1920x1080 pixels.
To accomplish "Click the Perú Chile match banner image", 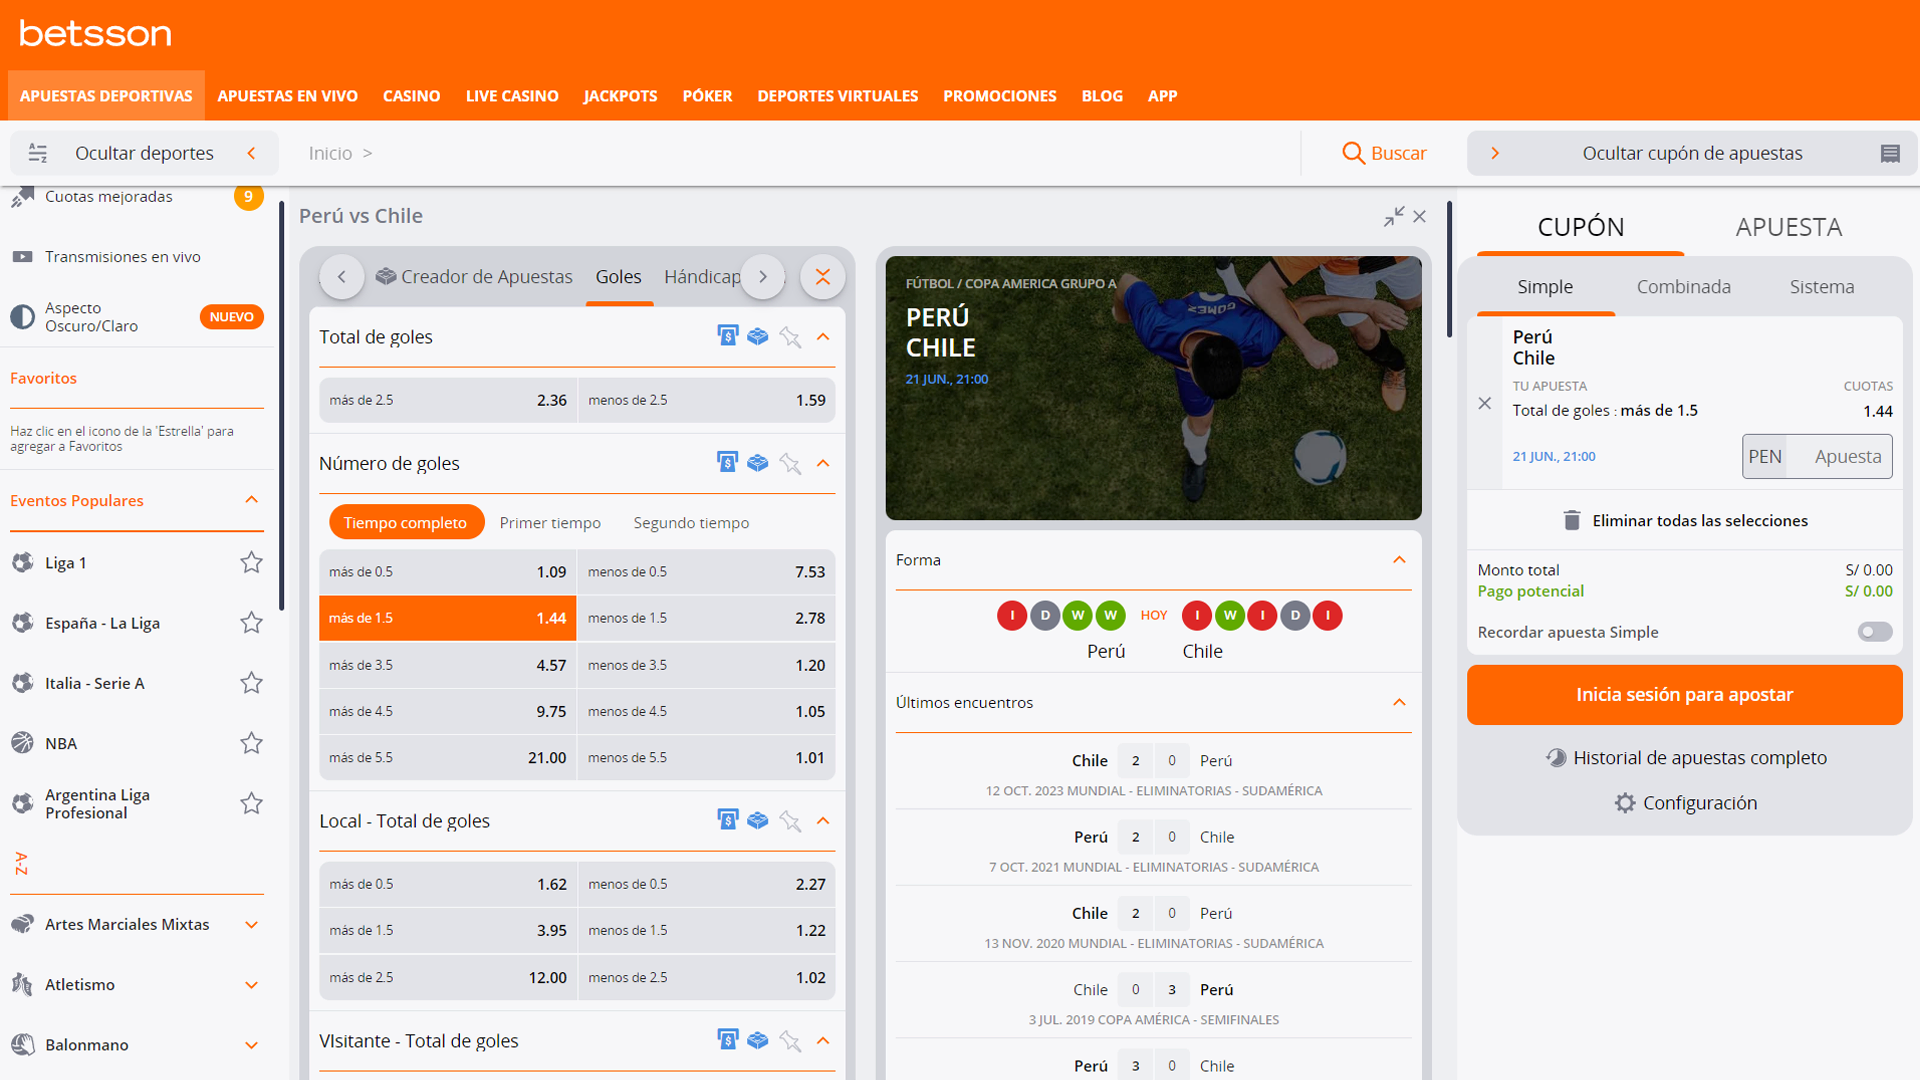I will (x=1153, y=388).
